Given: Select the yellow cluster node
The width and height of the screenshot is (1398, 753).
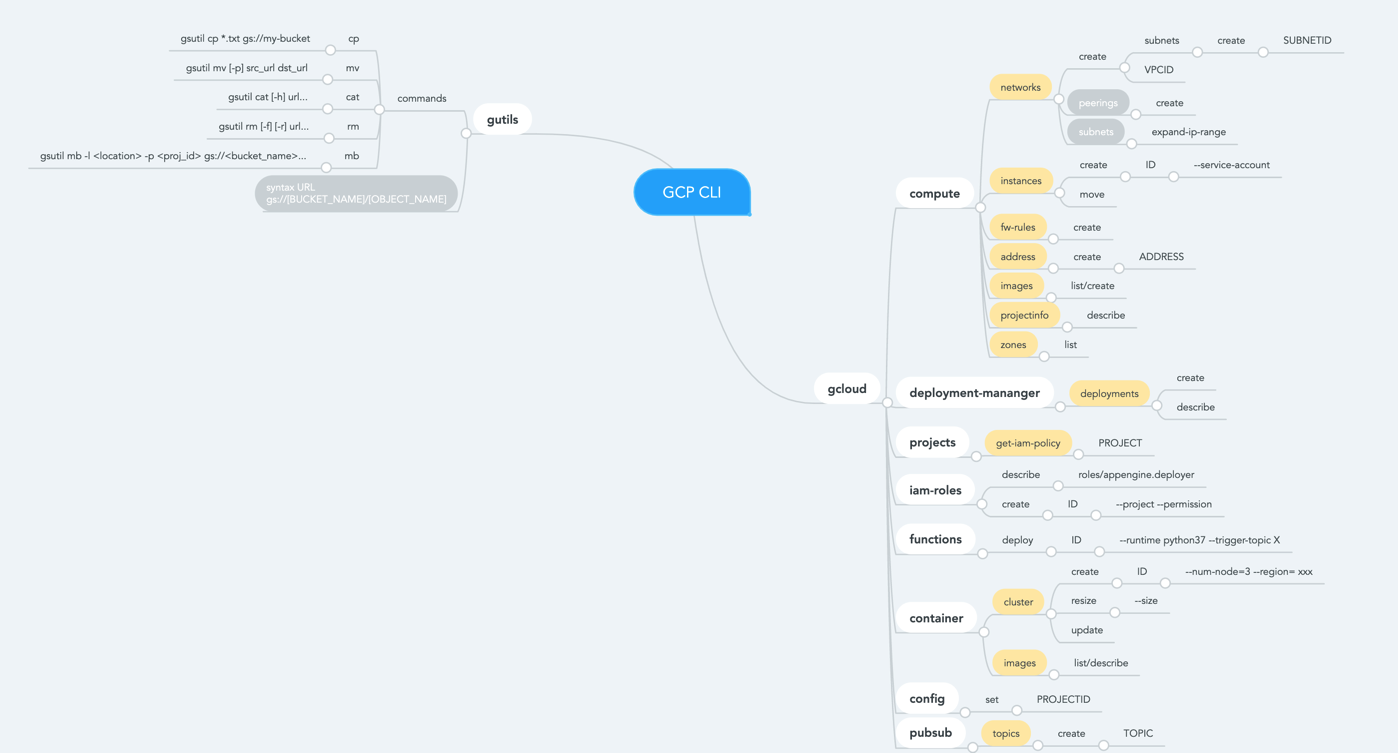Looking at the screenshot, I should tap(1018, 602).
